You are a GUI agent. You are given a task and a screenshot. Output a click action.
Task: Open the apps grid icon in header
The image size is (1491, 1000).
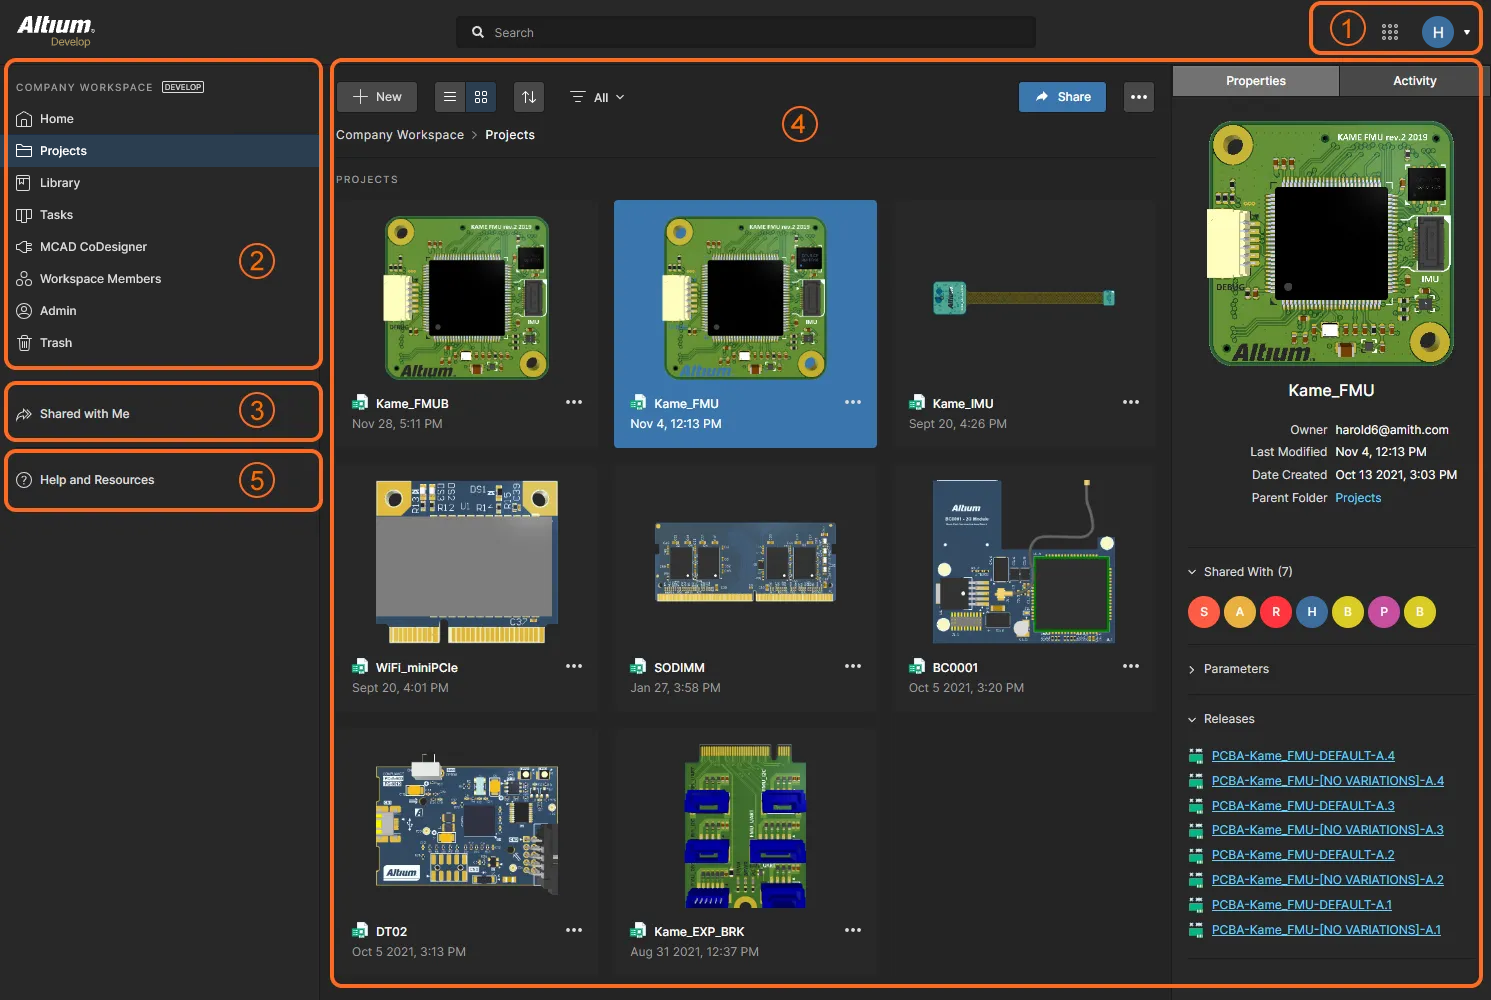point(1389,32)
